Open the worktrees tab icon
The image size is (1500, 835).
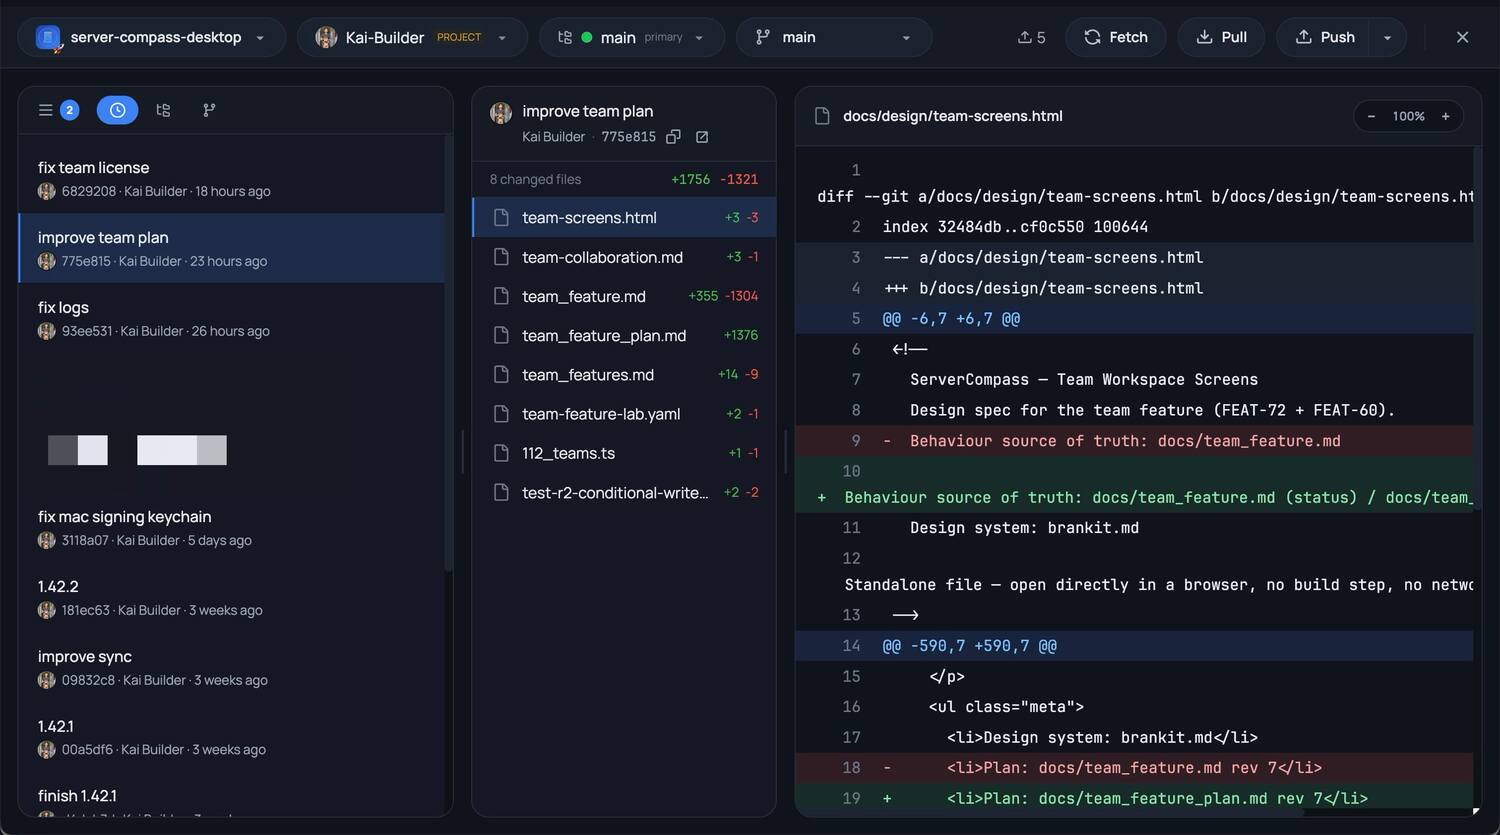pyautogui.click(x=163, y=110)
